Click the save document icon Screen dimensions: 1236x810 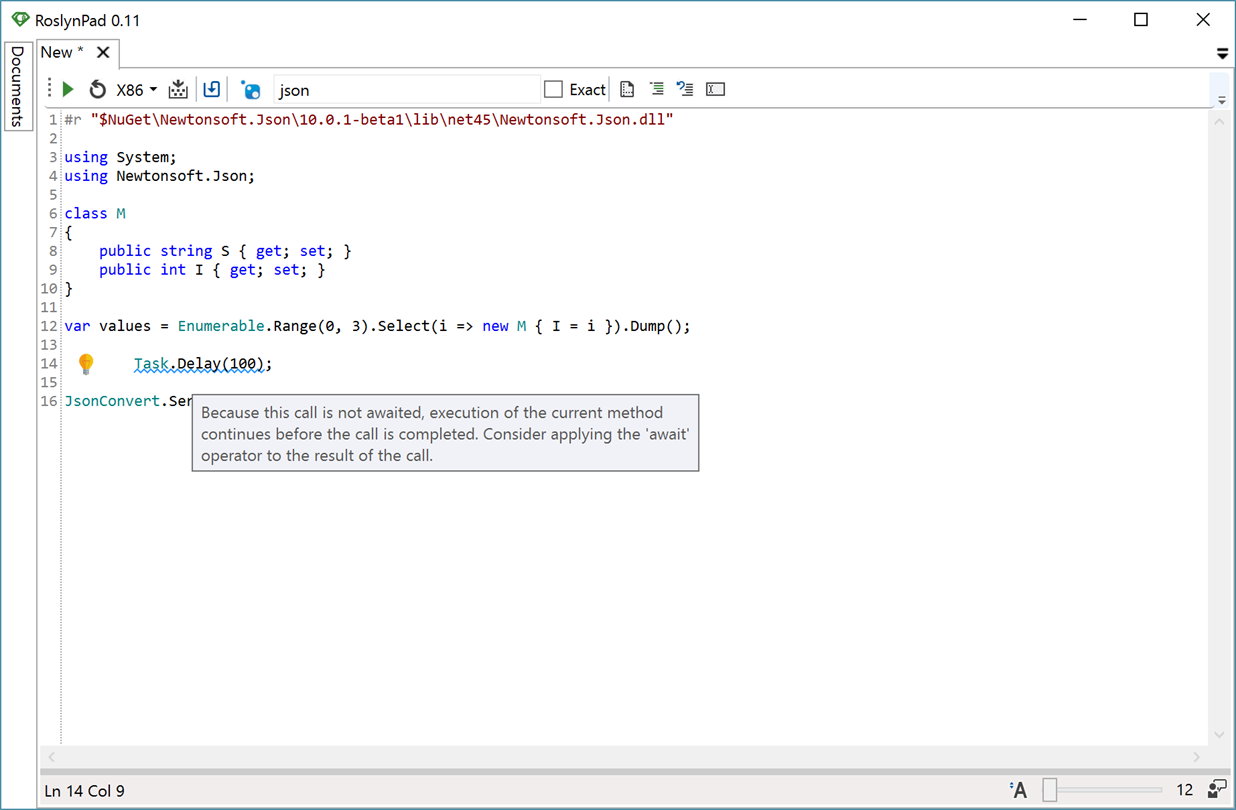pyautogui.click(x=212, y=89)
